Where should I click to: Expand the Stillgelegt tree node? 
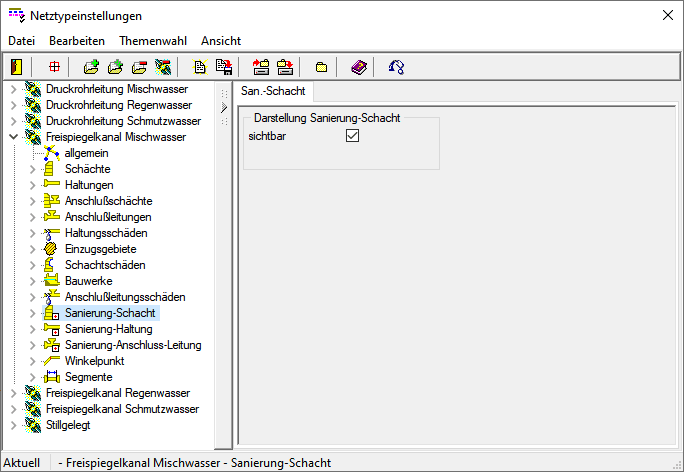[x=12, y=425]
